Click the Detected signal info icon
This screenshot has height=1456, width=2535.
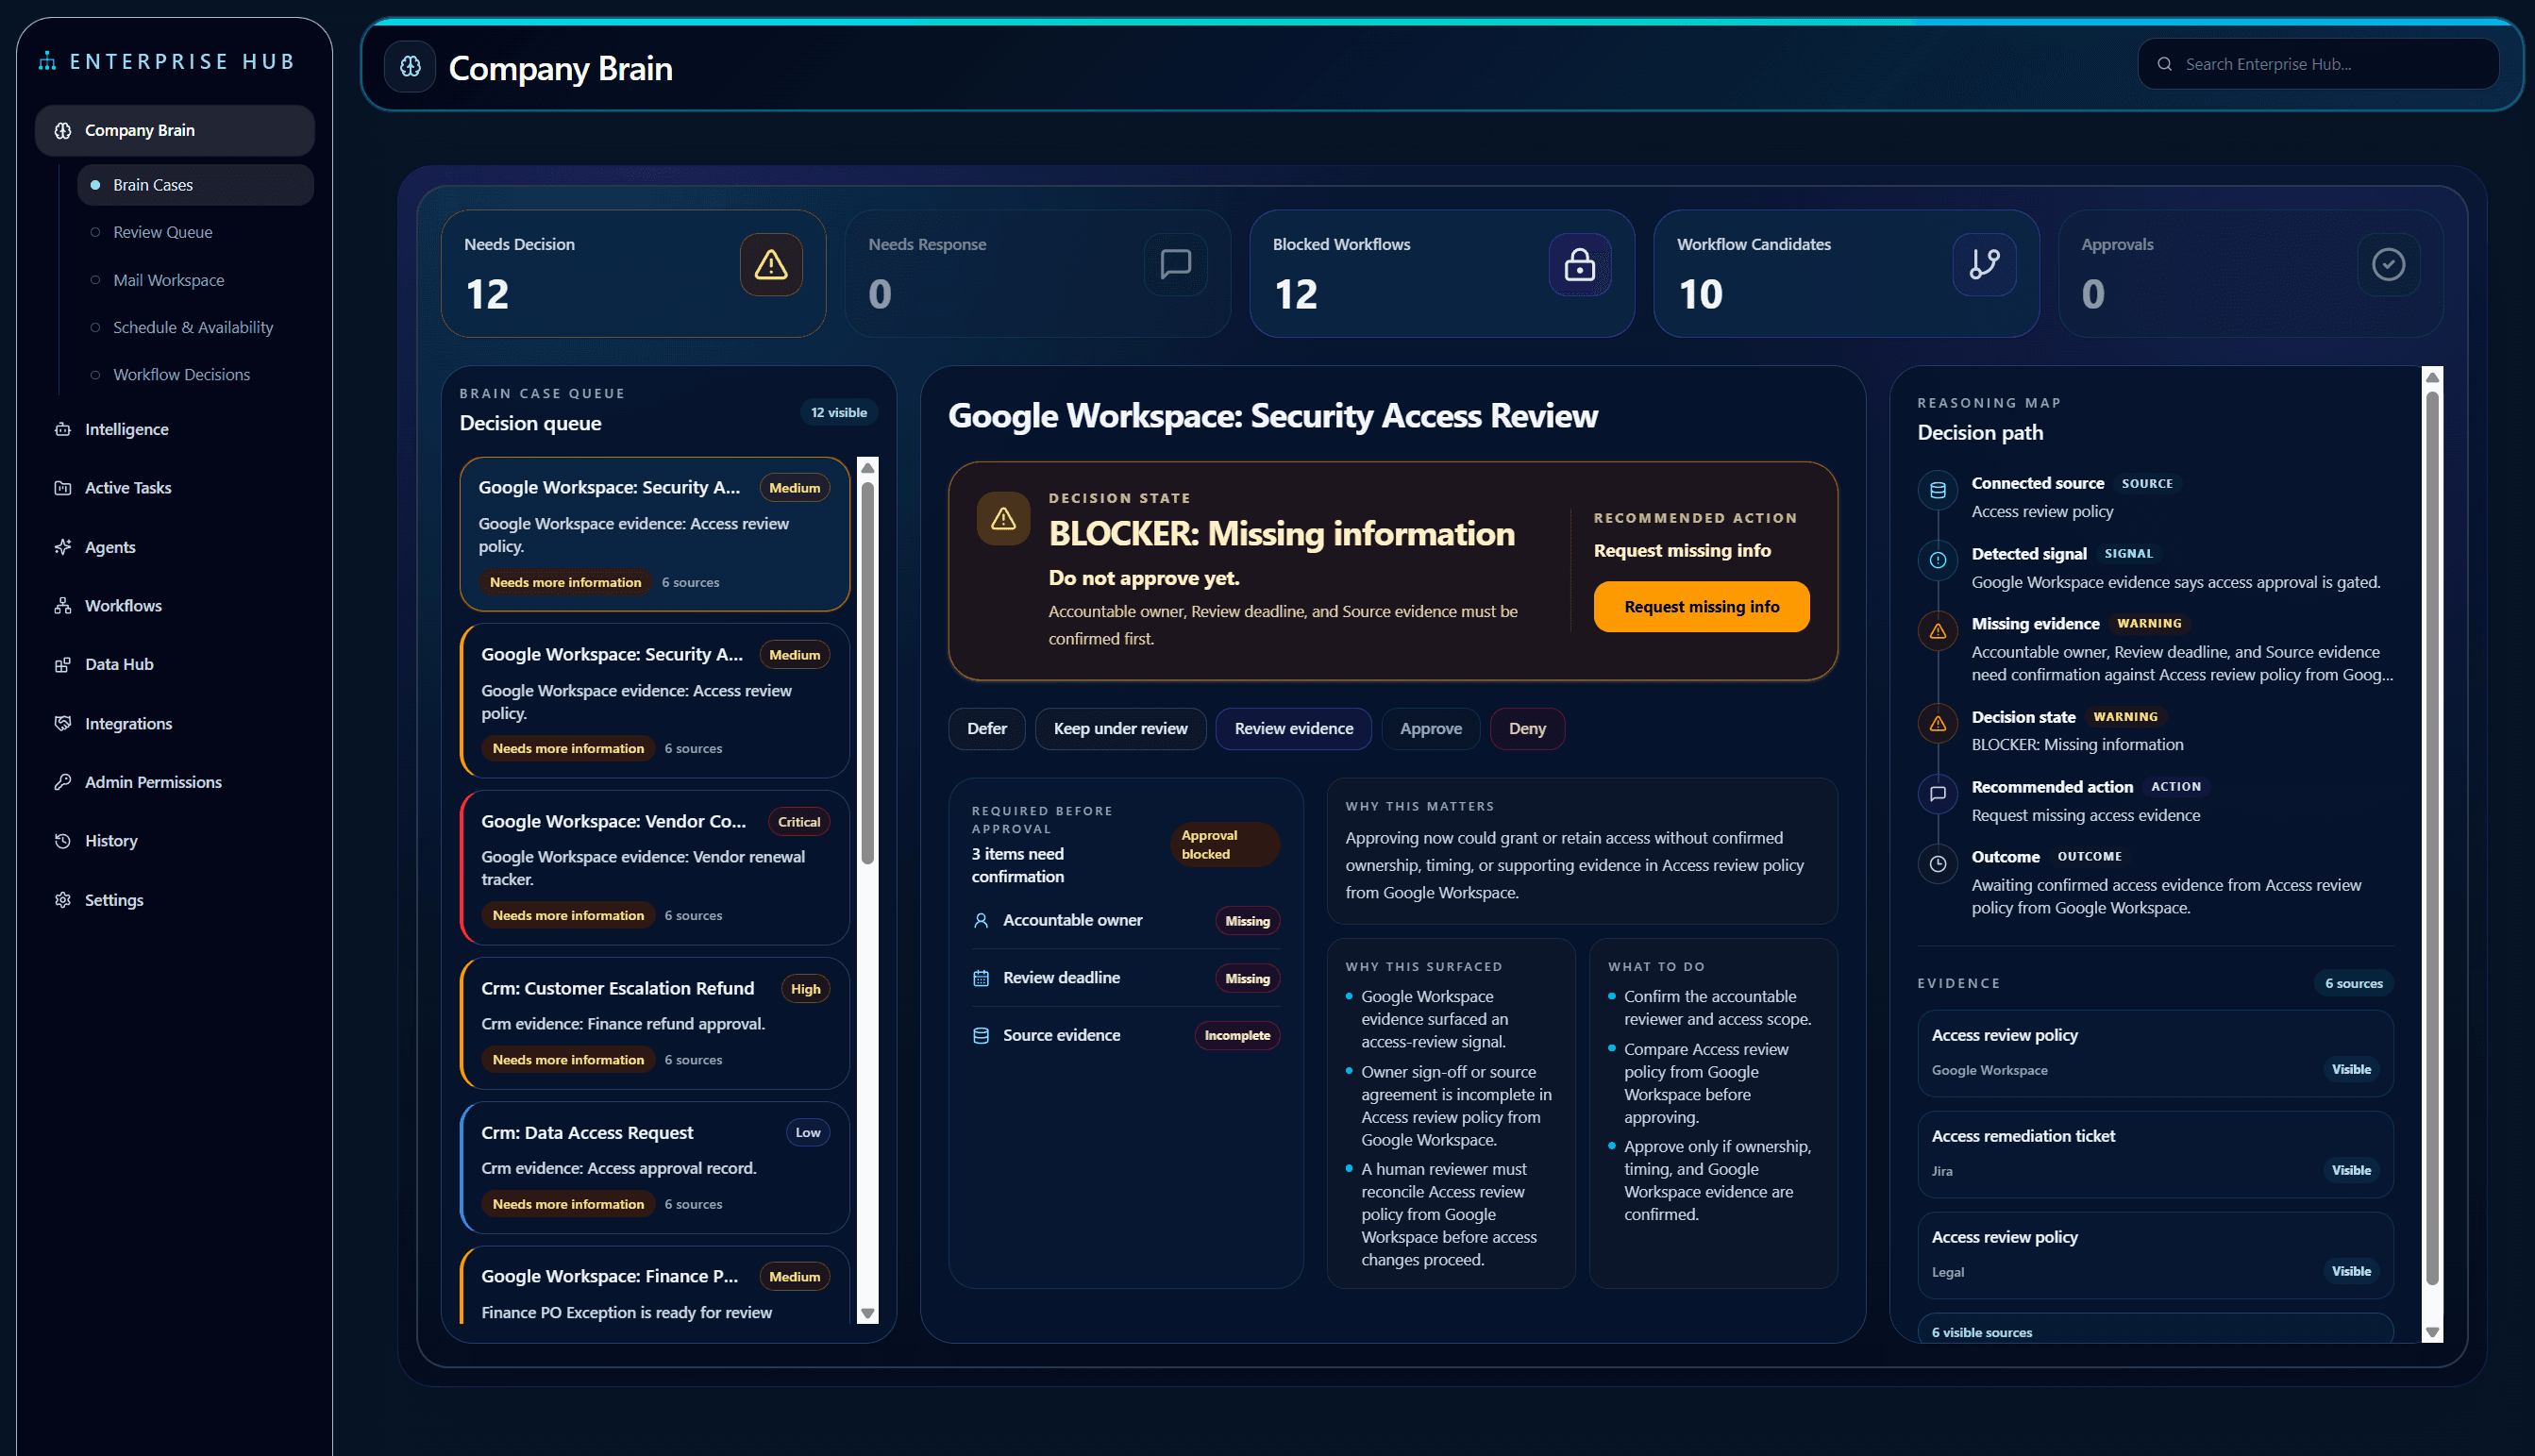coord(1937,560)
